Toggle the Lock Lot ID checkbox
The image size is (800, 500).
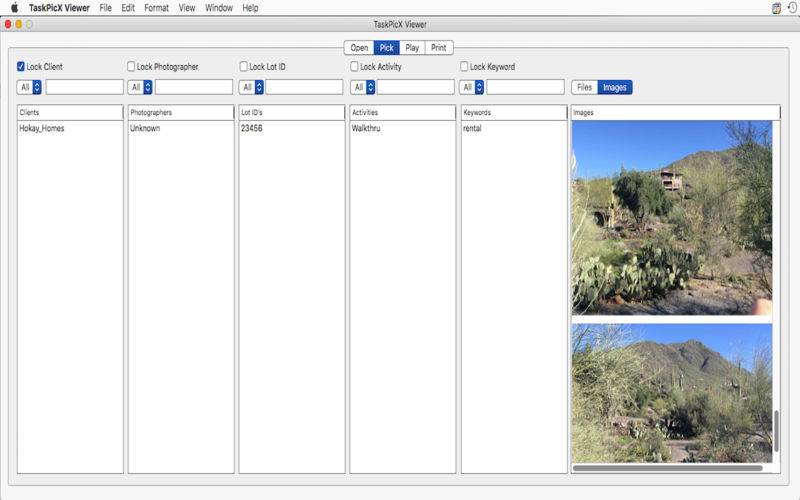(243, 67)
